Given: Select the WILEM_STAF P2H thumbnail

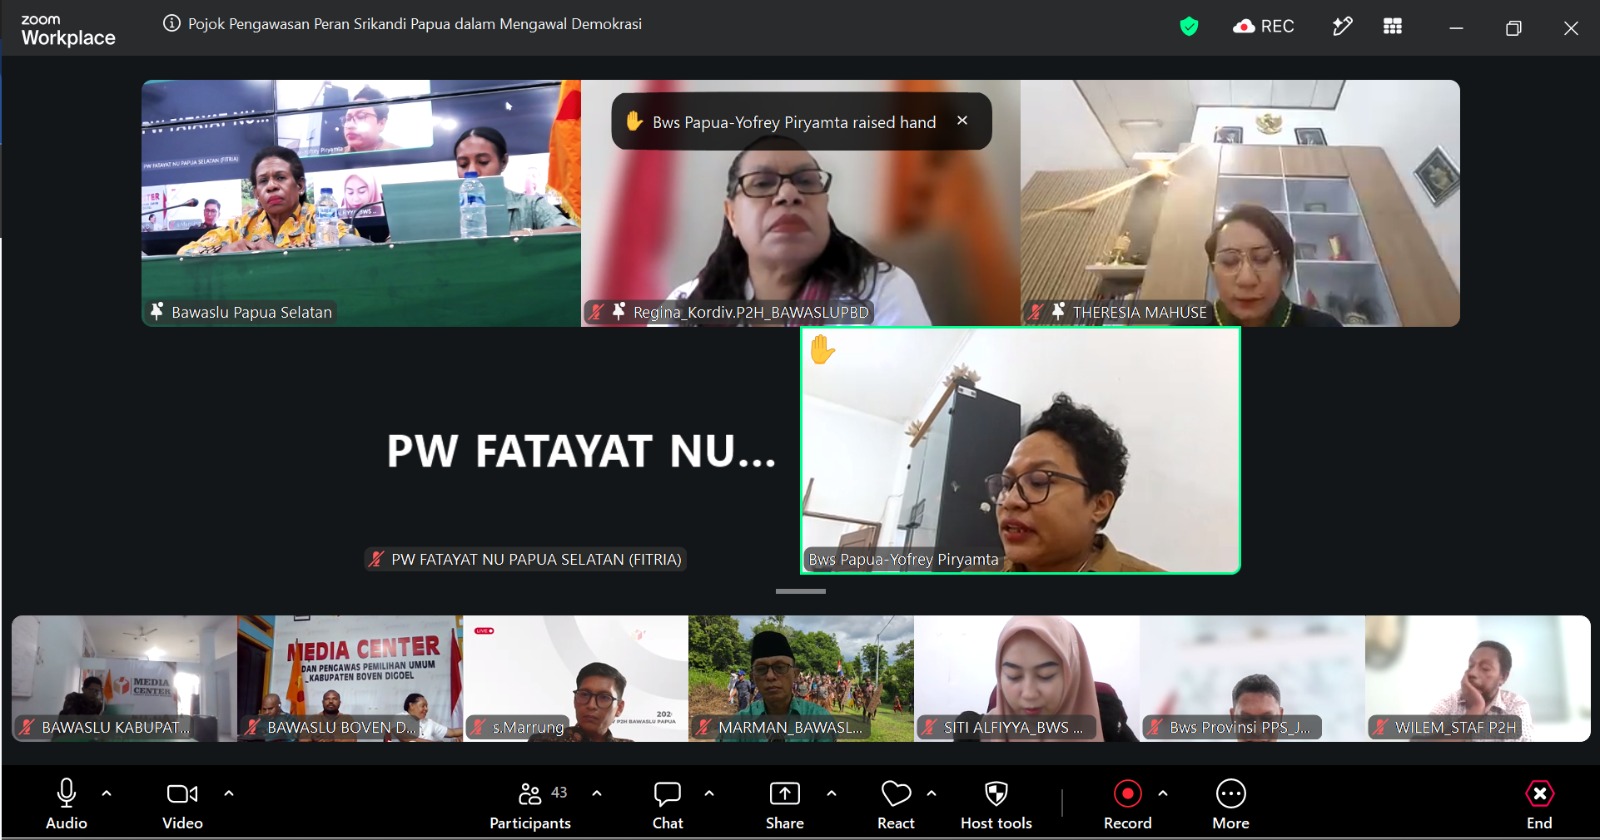Looking at the screenshot, I should click(x=1478, y=678).
